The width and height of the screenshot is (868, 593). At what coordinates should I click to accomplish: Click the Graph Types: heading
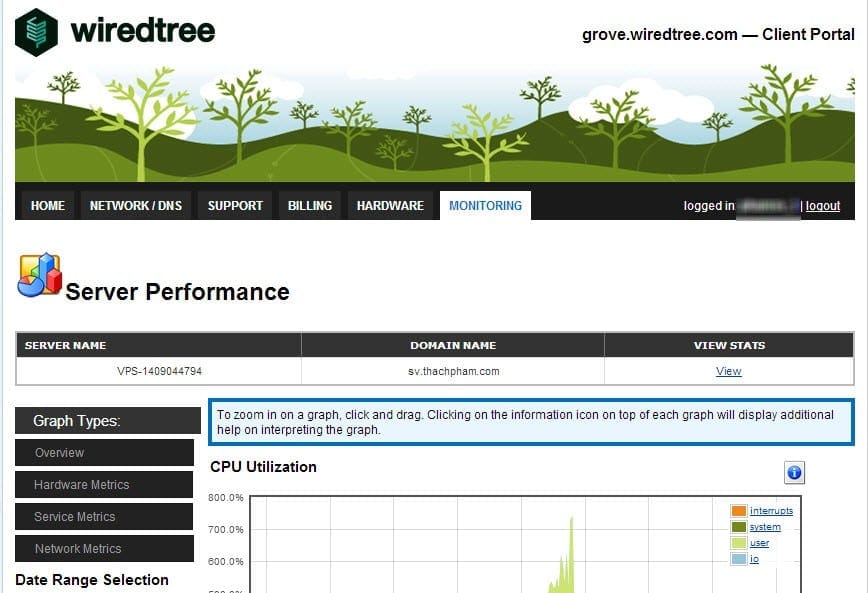coord(108,421)
